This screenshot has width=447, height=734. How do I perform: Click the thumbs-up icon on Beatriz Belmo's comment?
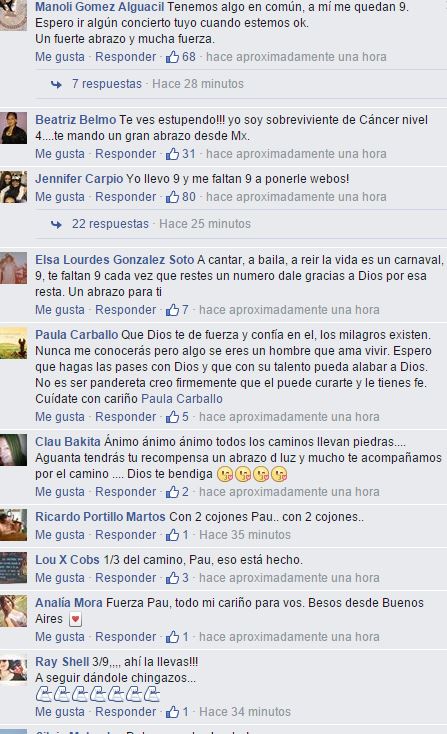[x=172, y=154]
